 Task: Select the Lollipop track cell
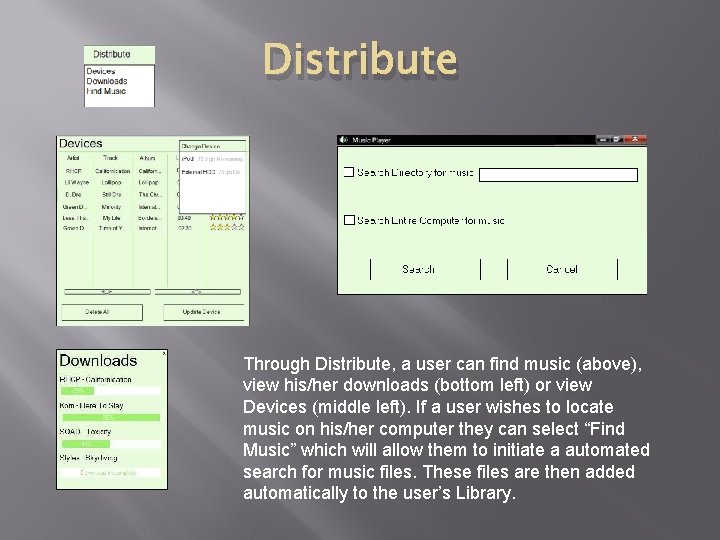point(112,182)
